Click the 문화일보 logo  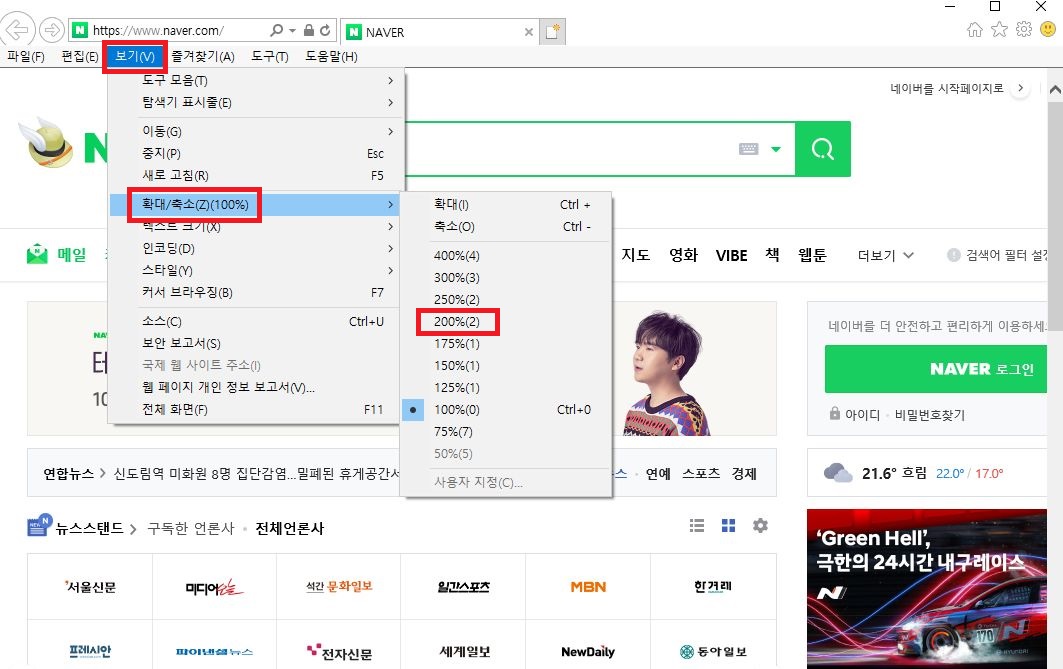click(339, 586)
